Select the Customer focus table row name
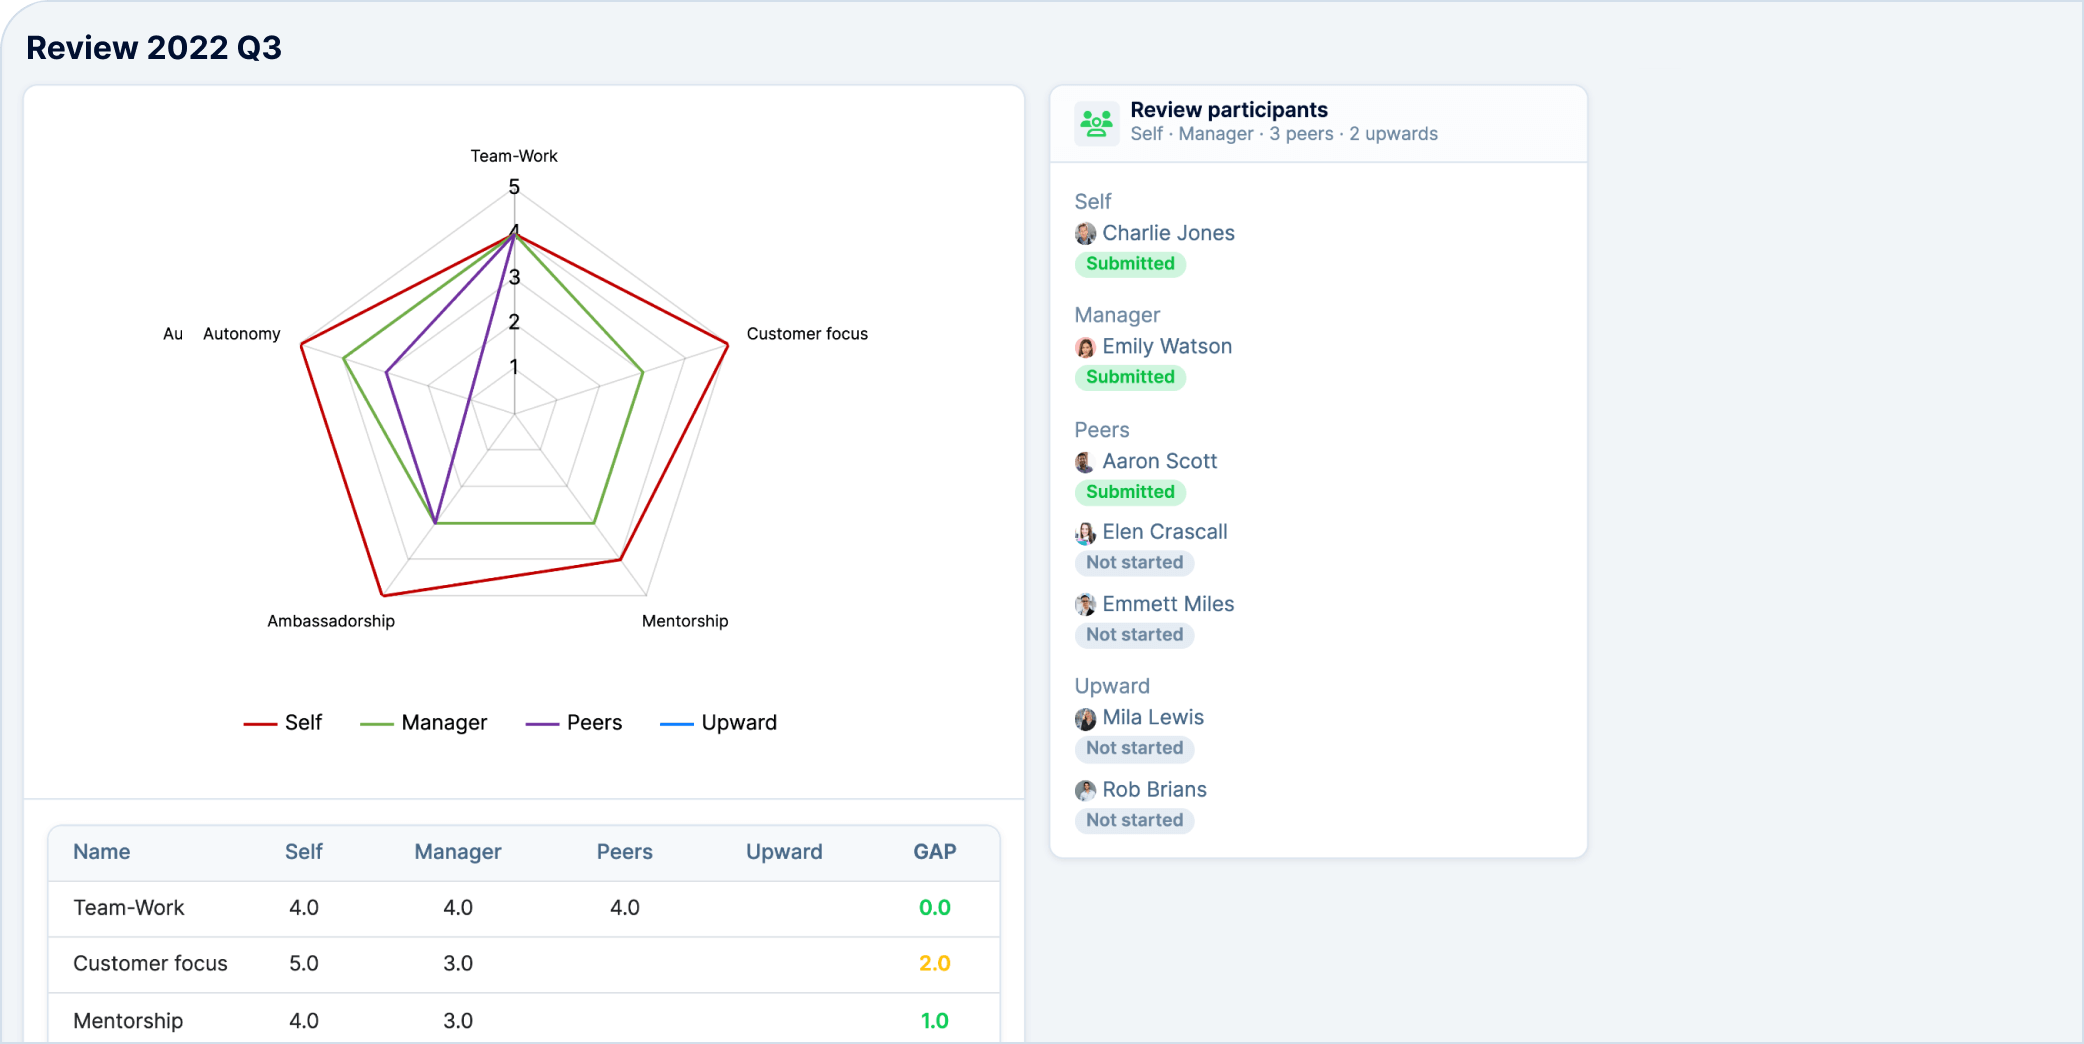This screenshot has width=2084, height=1044. 151,964
